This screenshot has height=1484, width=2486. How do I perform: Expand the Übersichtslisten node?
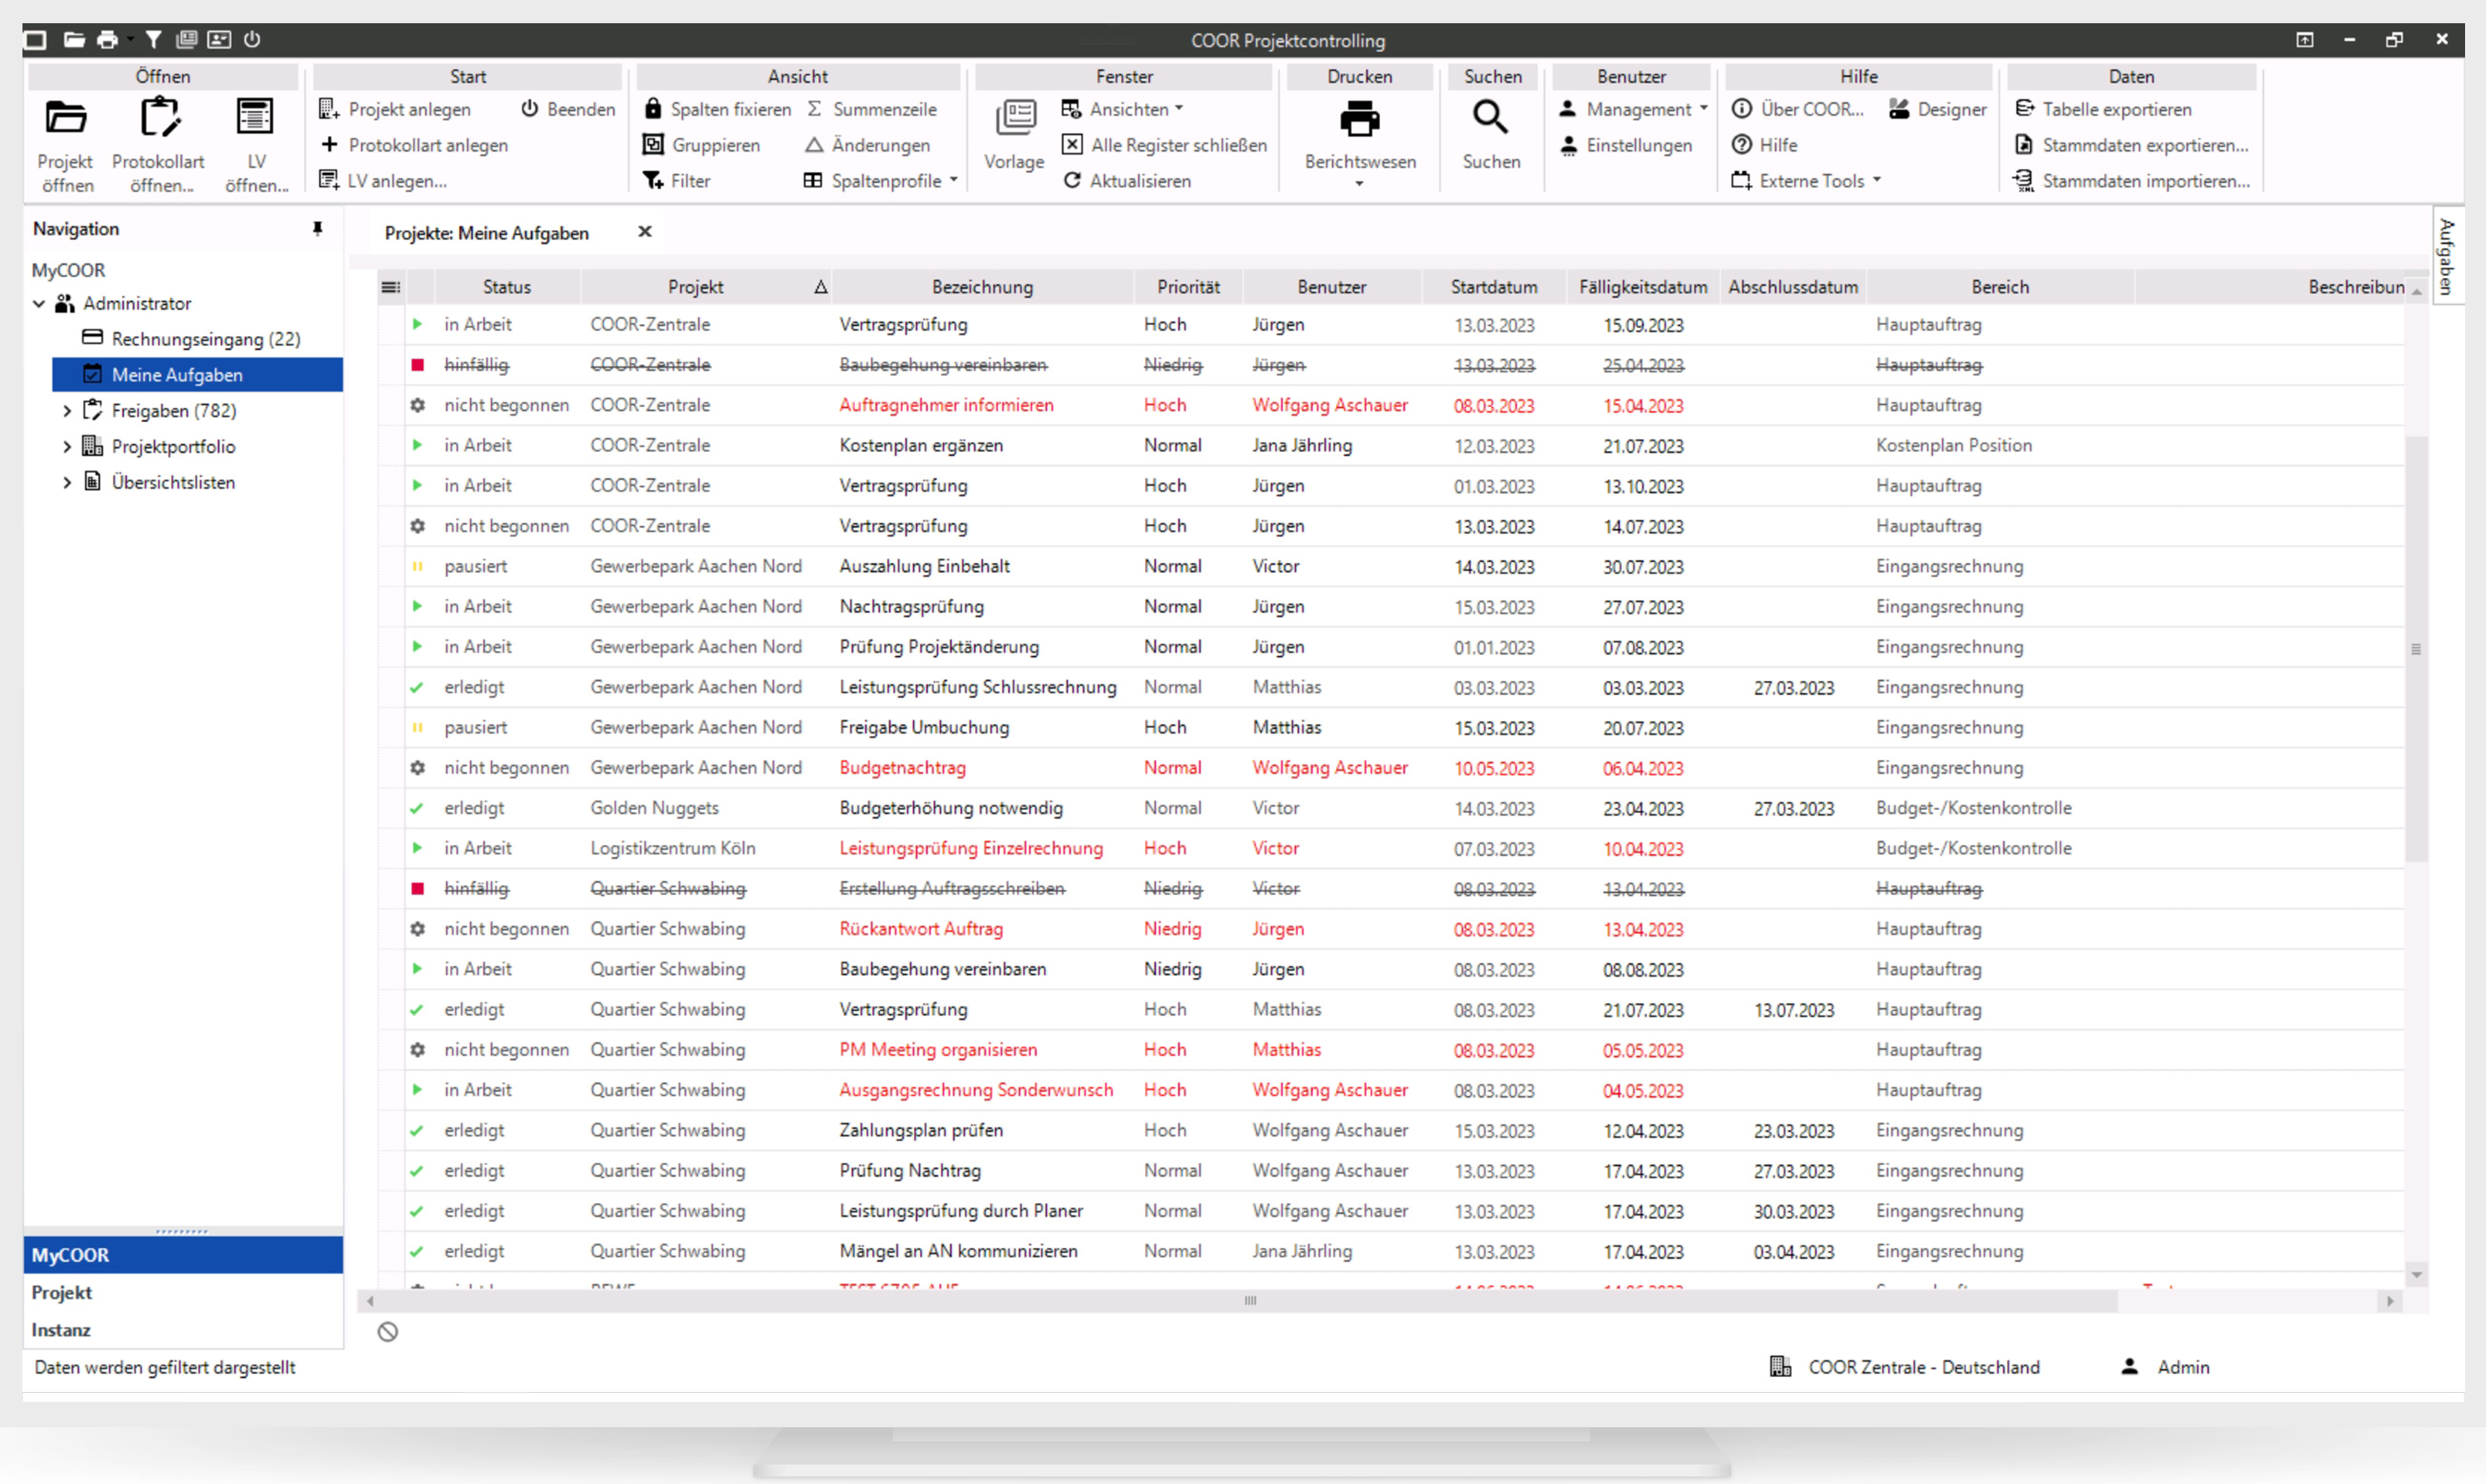67,483
